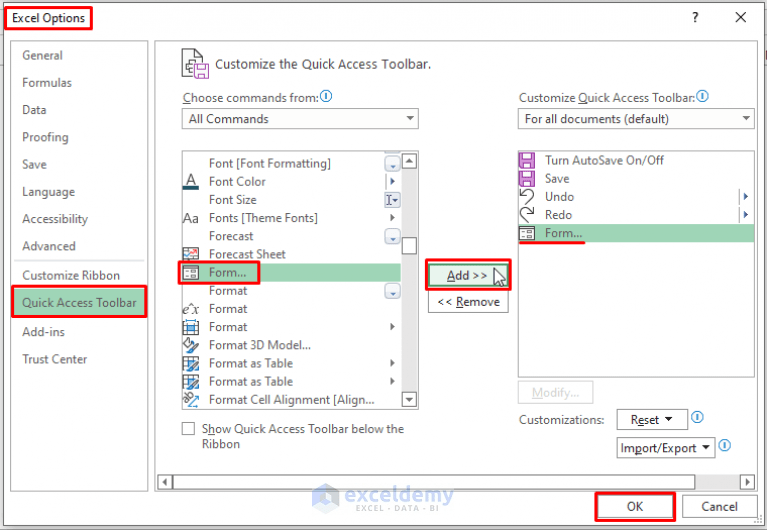Click the equation Format icon
The image size is (767, 530).
(x=191, y=309)
